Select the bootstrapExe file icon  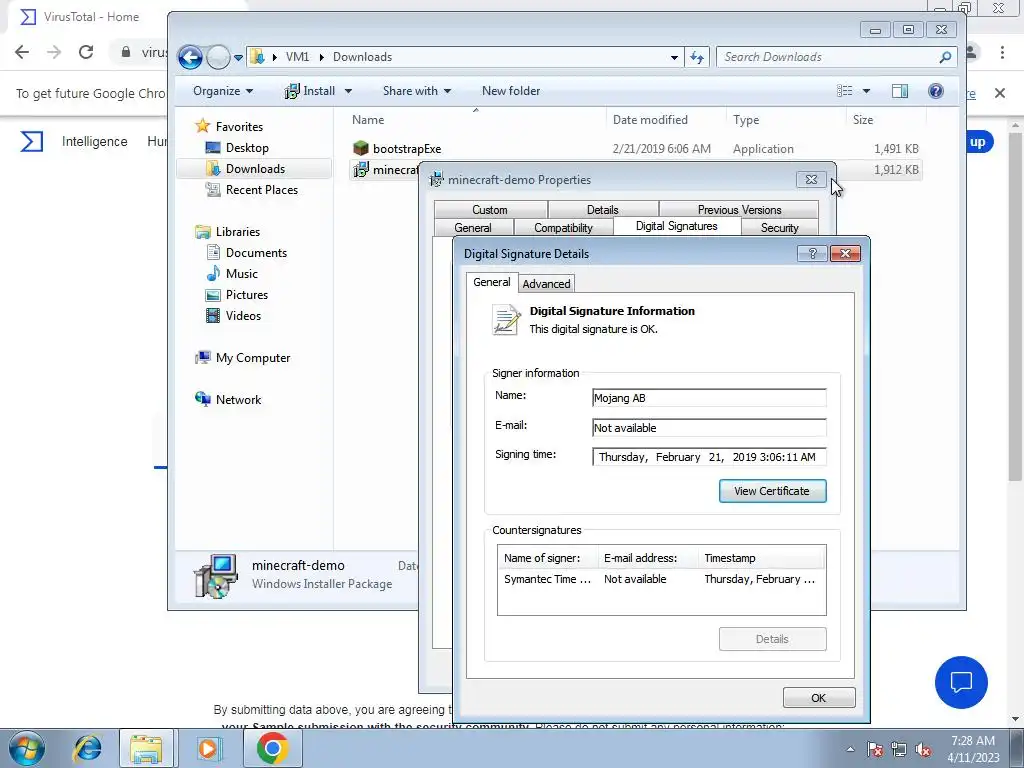(360, 148)
